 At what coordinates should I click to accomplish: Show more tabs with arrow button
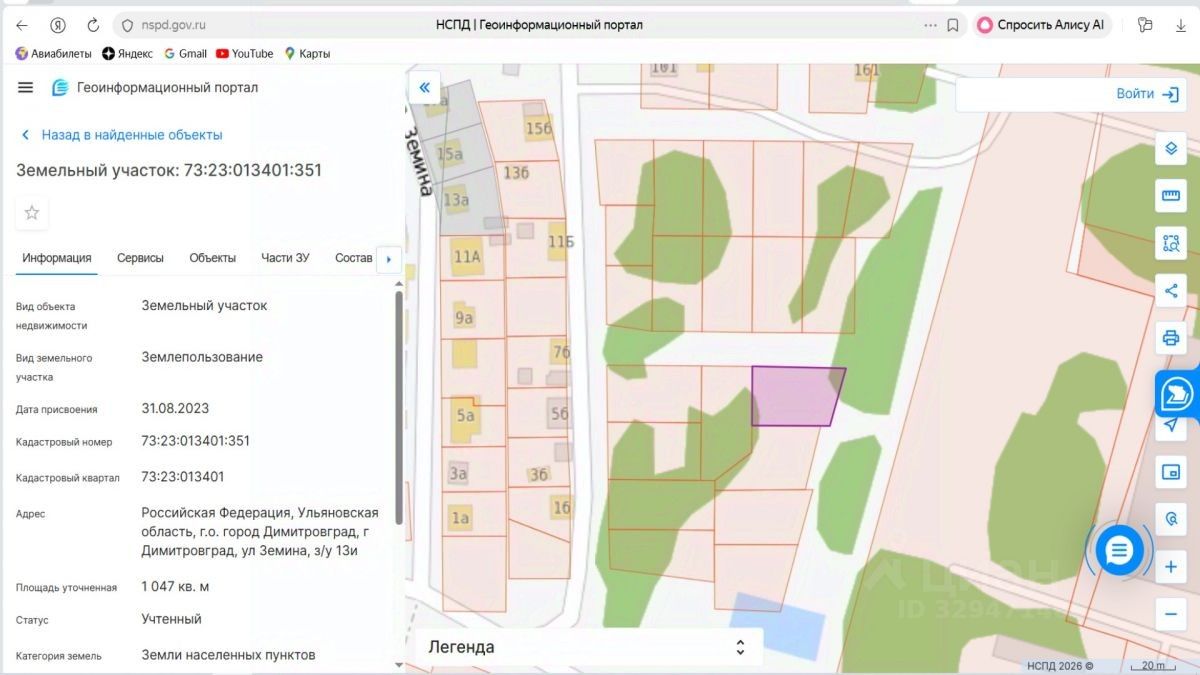(x=388, y=259)
